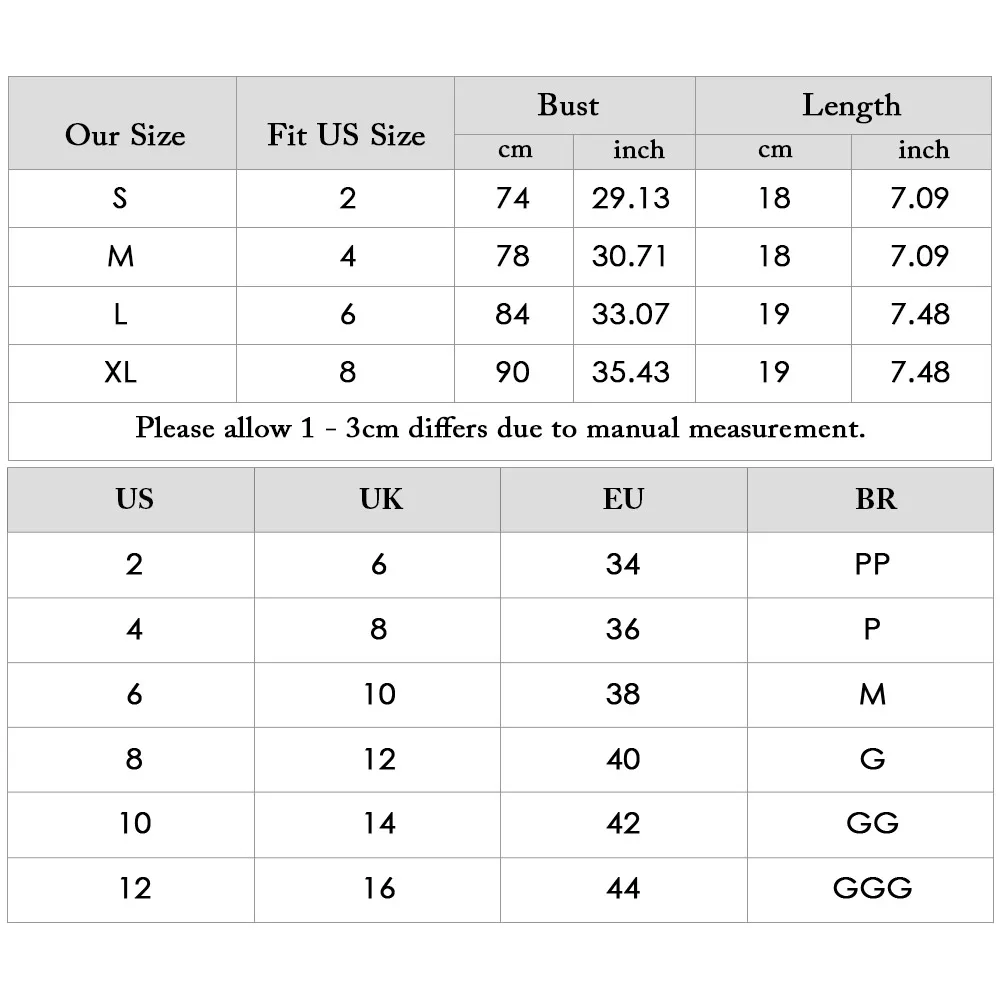Click the EU size 44 cell
The height and width of the screenshot is (1000, 1000).
(x=623, y=888)
